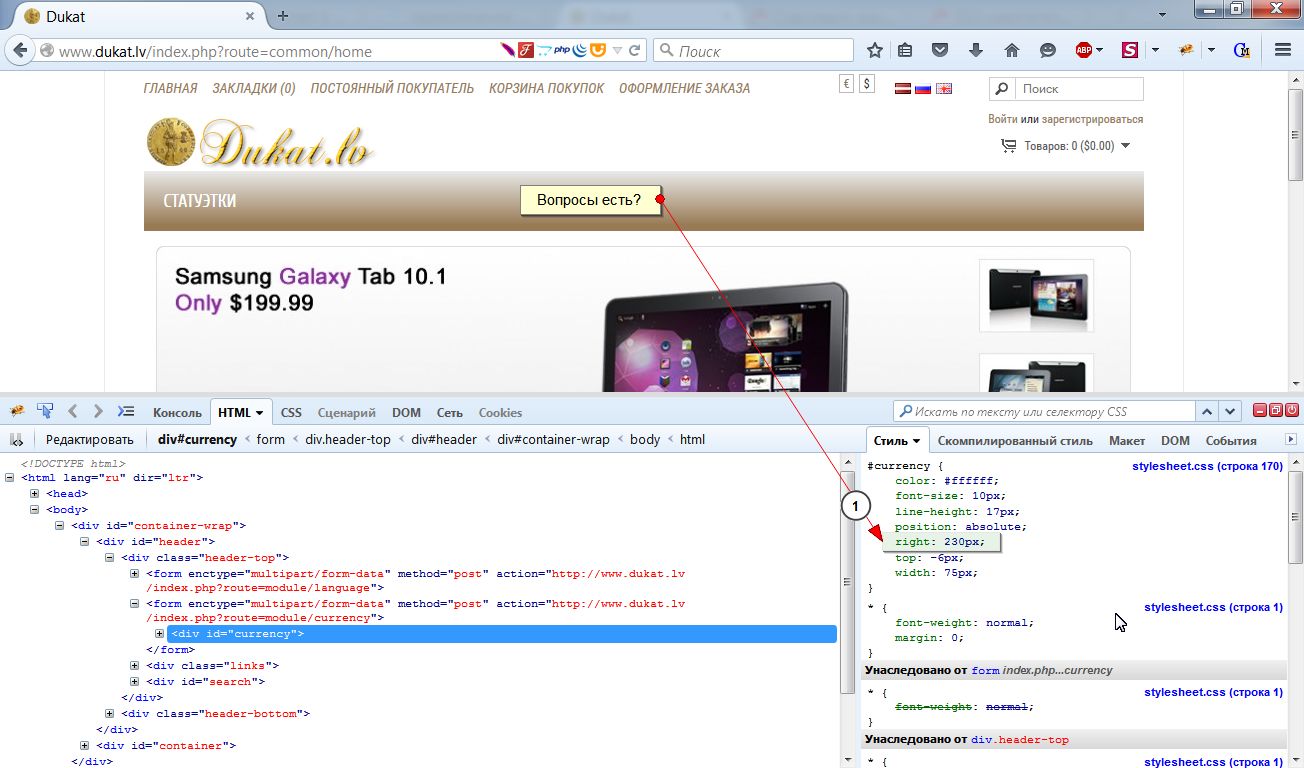Expand the div id="search" node
The image size is (1304, 768).
pos(135,681)
